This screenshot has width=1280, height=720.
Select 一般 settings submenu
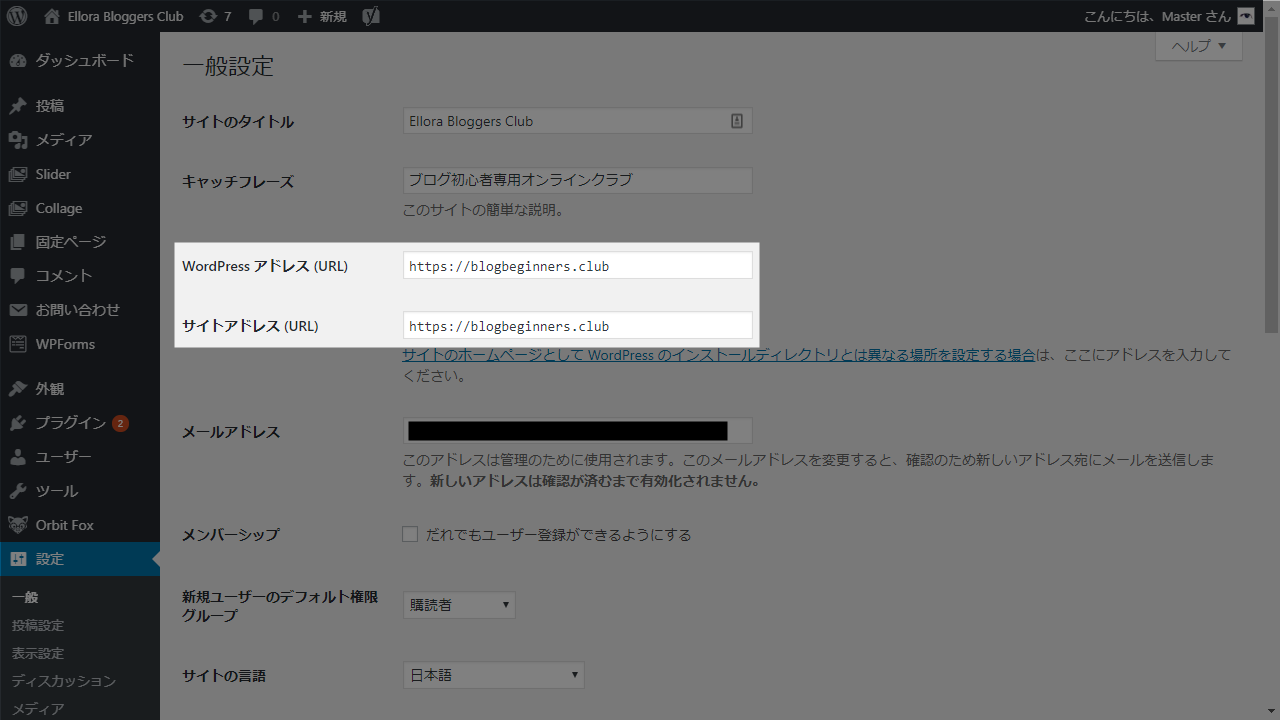[x=25, y=597]
